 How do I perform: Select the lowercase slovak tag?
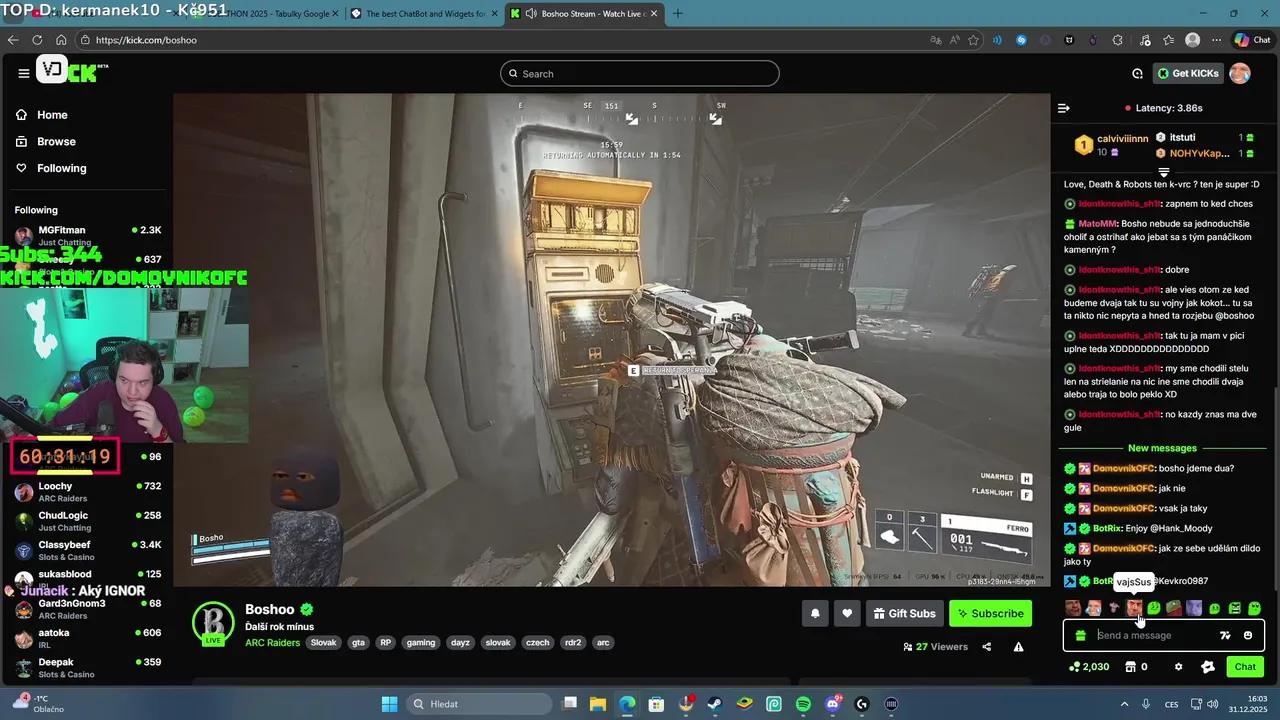pos(498,643)
